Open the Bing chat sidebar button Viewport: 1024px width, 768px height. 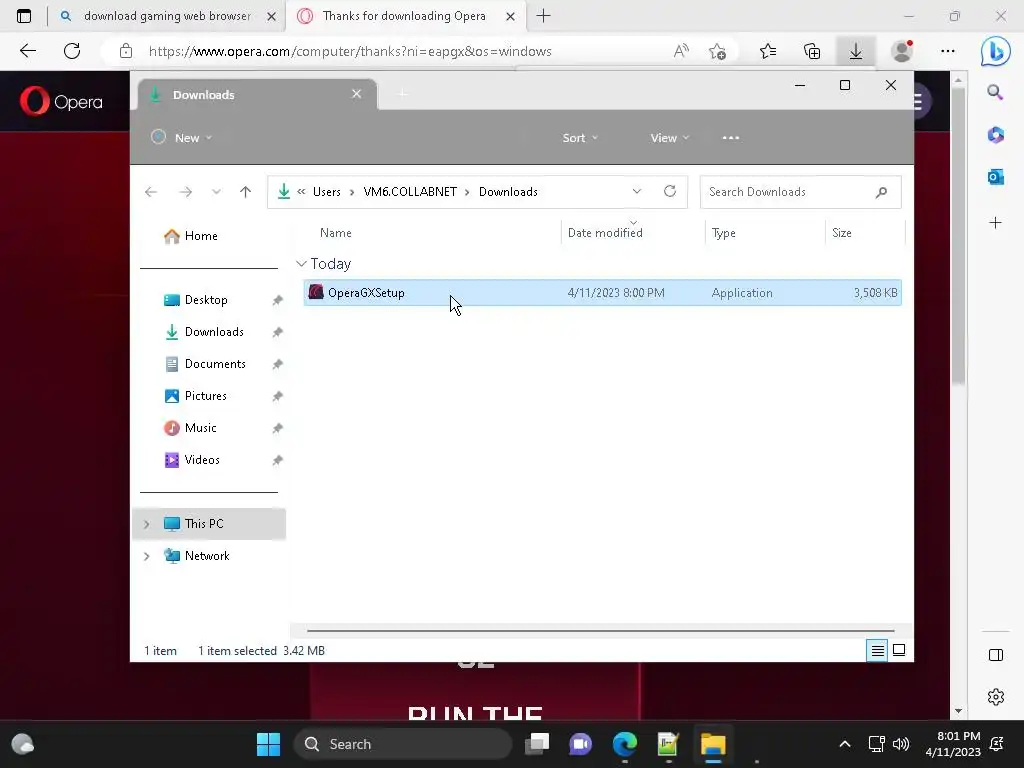(x=995, y=51)
